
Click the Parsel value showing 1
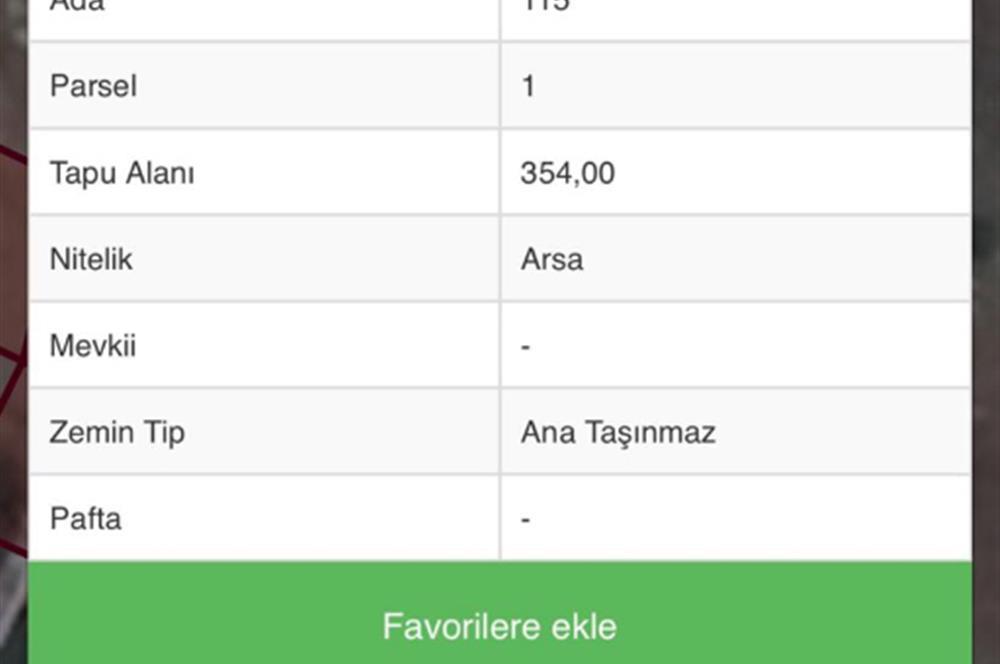tap(529, 86)
